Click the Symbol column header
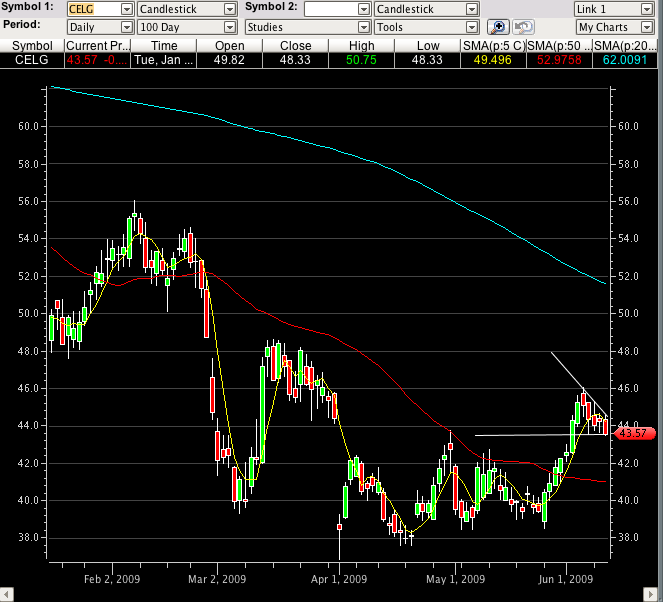 point(32,46)
